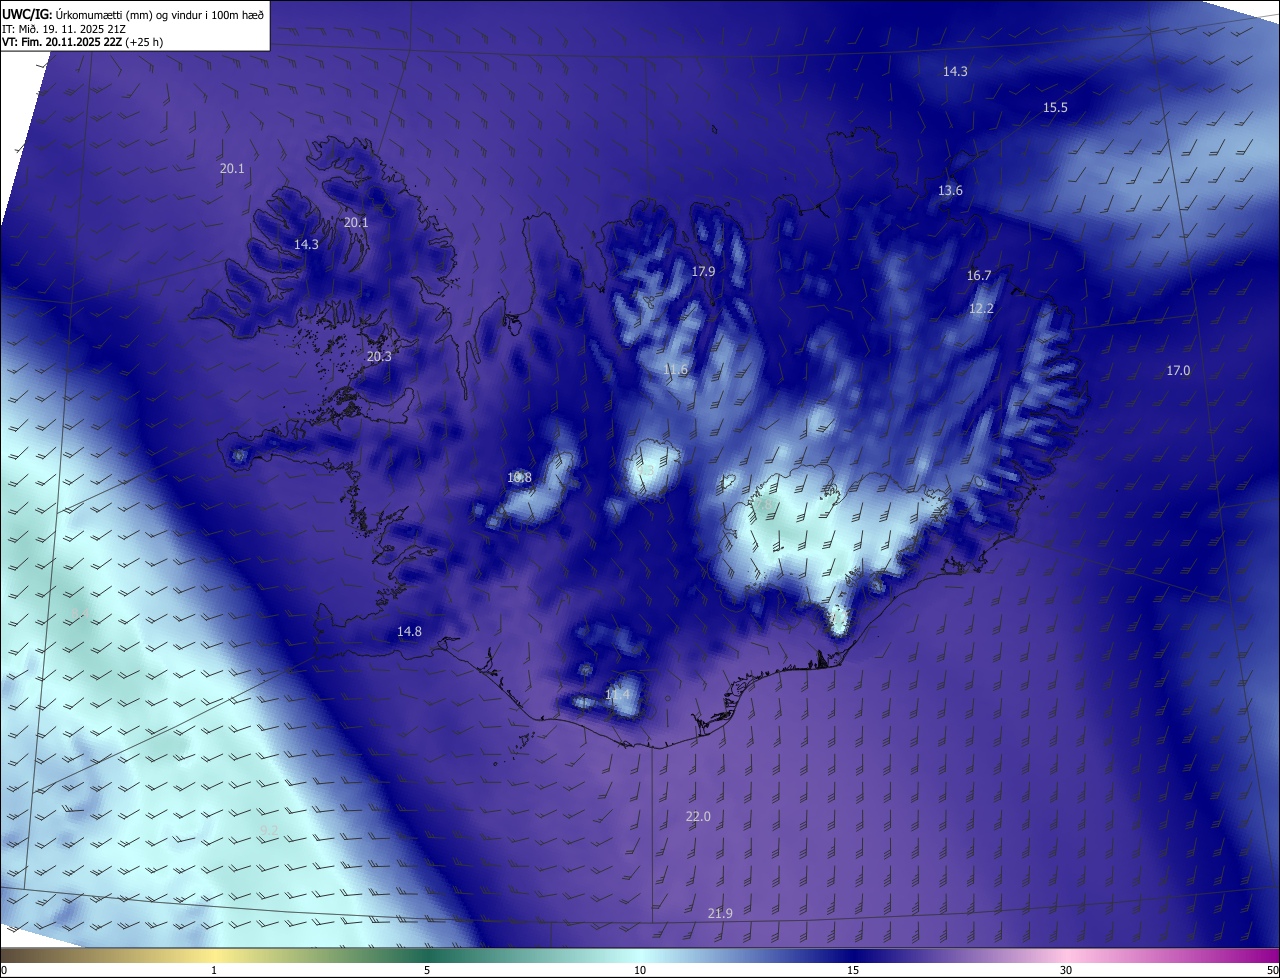Select the 21.9 value label
The image size is (1280, 978).
(720, 914)
